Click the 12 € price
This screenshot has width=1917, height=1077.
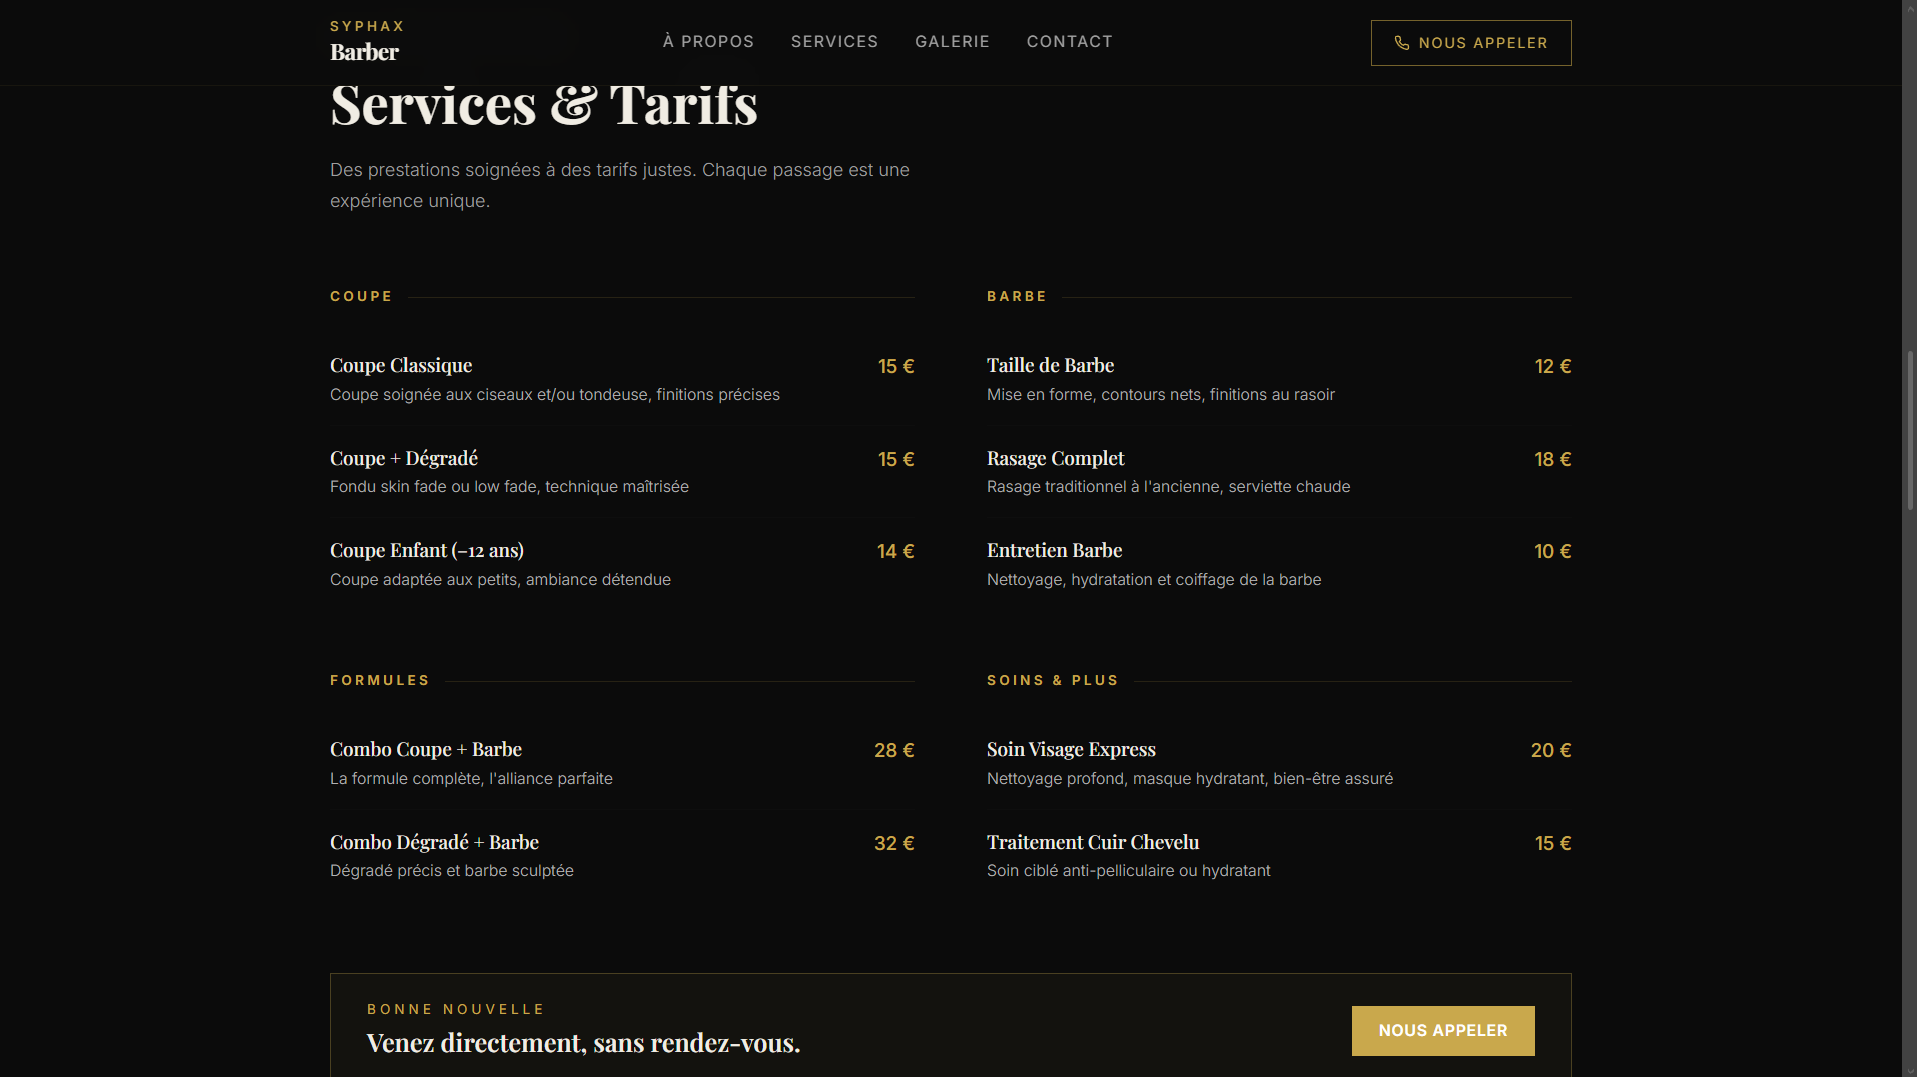click(1552, 367)
